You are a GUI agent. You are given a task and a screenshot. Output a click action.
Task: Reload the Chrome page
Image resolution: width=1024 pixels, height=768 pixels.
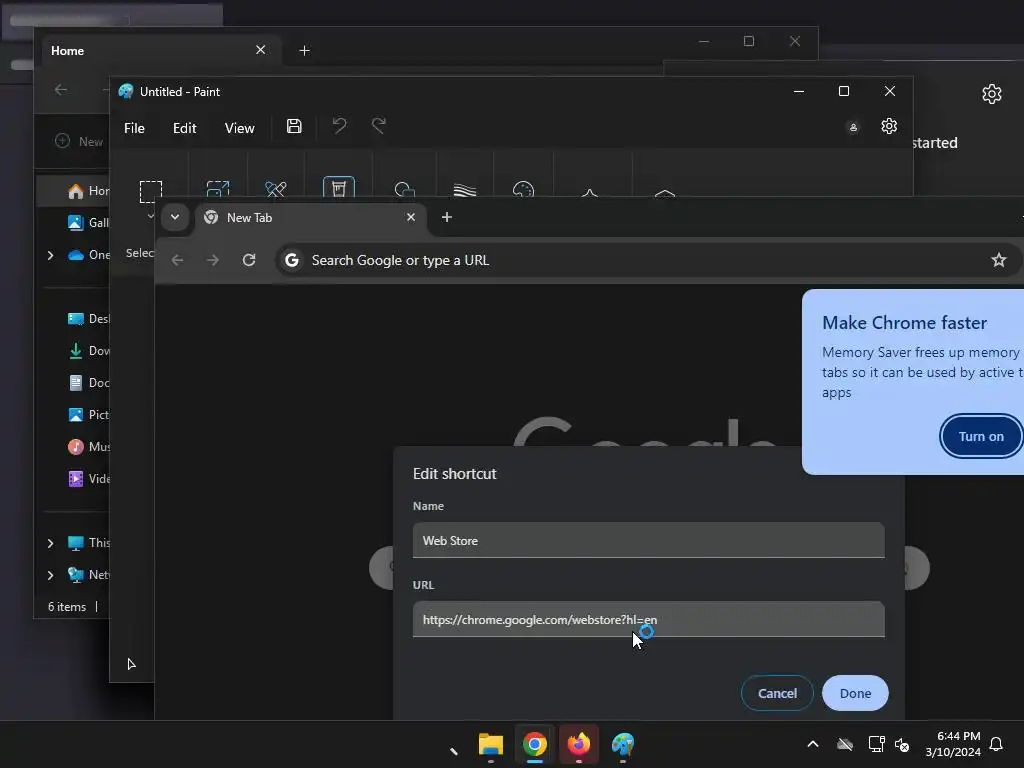pos(249,260)
